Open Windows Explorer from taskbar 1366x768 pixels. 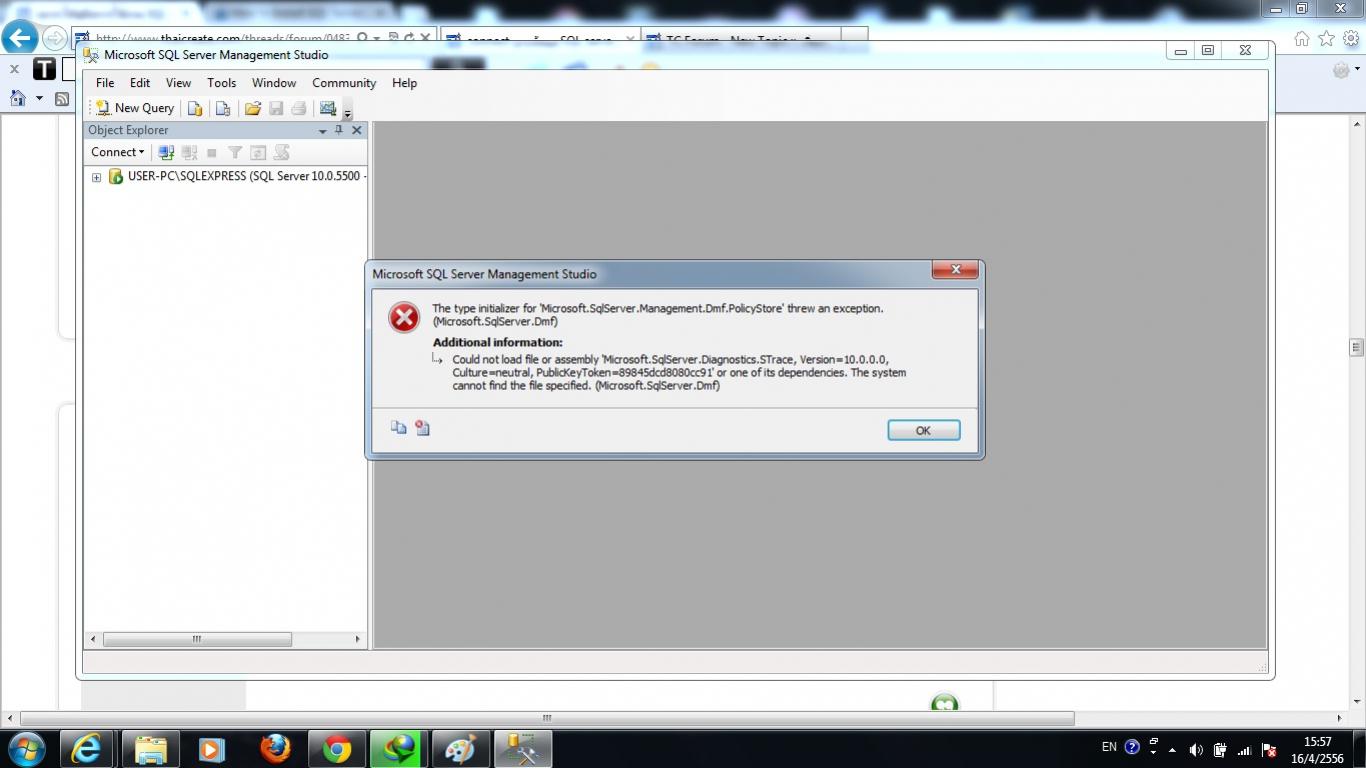click(x=150, y=748)
